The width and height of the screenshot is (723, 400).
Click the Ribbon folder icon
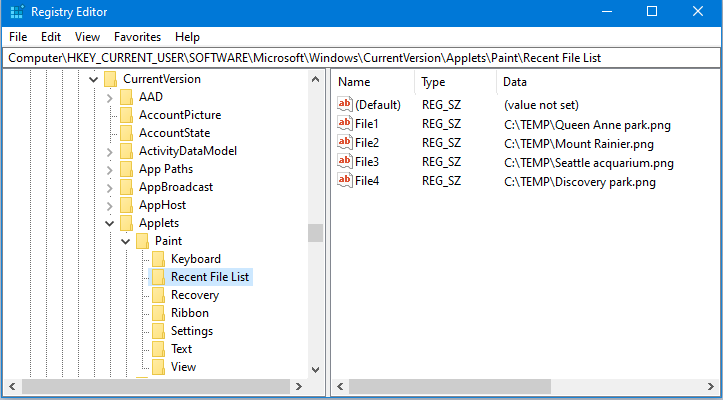(x=158, y=313)
